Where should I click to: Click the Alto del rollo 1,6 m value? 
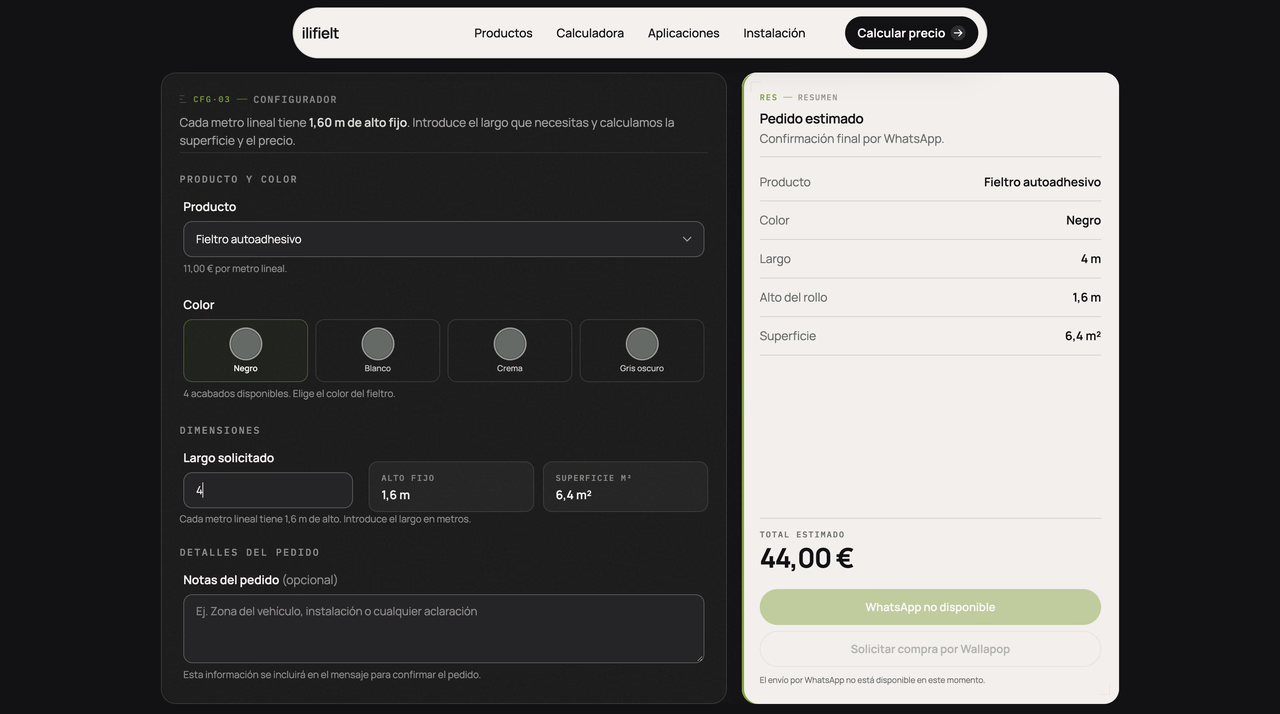1086,297
